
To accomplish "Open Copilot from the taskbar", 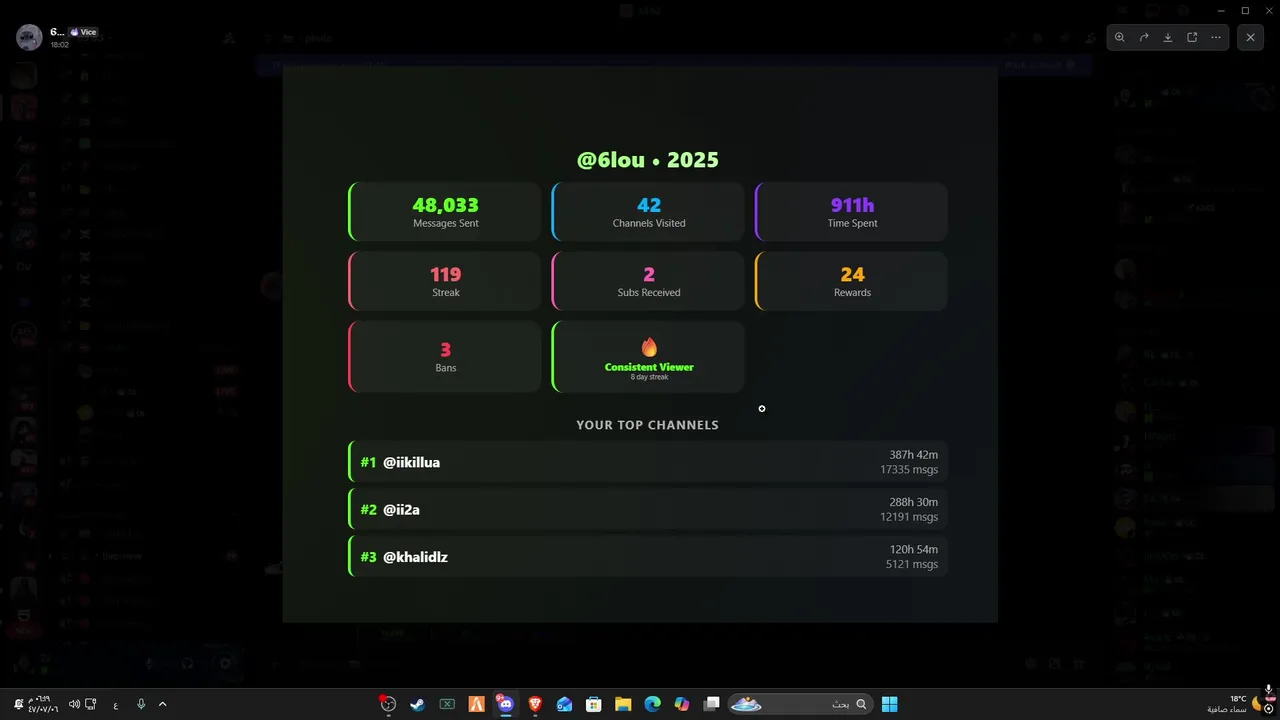I will (682, 704).
